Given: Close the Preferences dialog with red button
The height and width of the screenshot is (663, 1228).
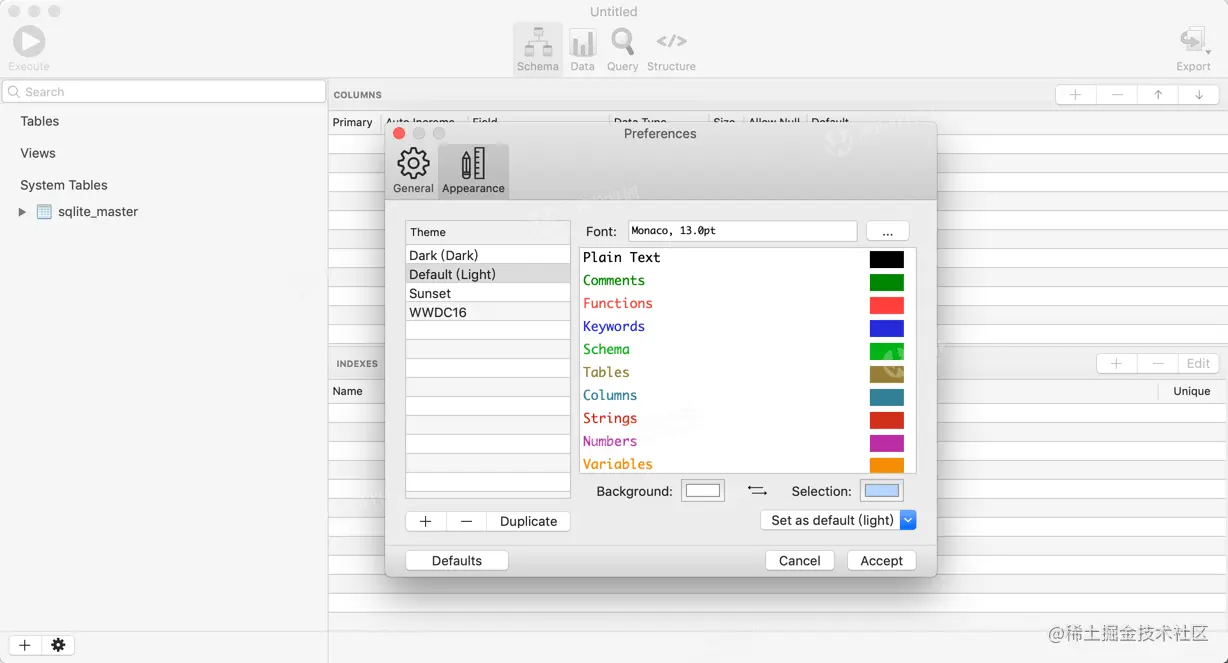Looking at the screenshot, I should pyautogui.click(x=399, y=133).
